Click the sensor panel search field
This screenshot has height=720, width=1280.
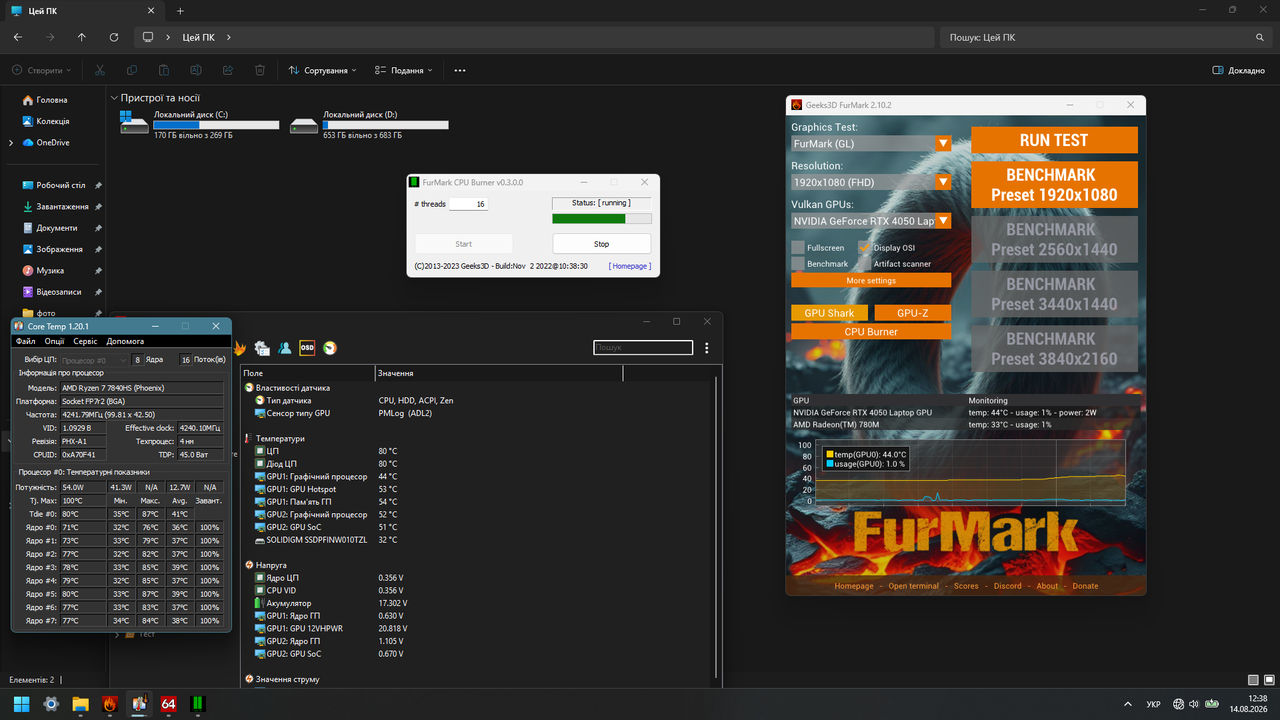coord(643,348)
